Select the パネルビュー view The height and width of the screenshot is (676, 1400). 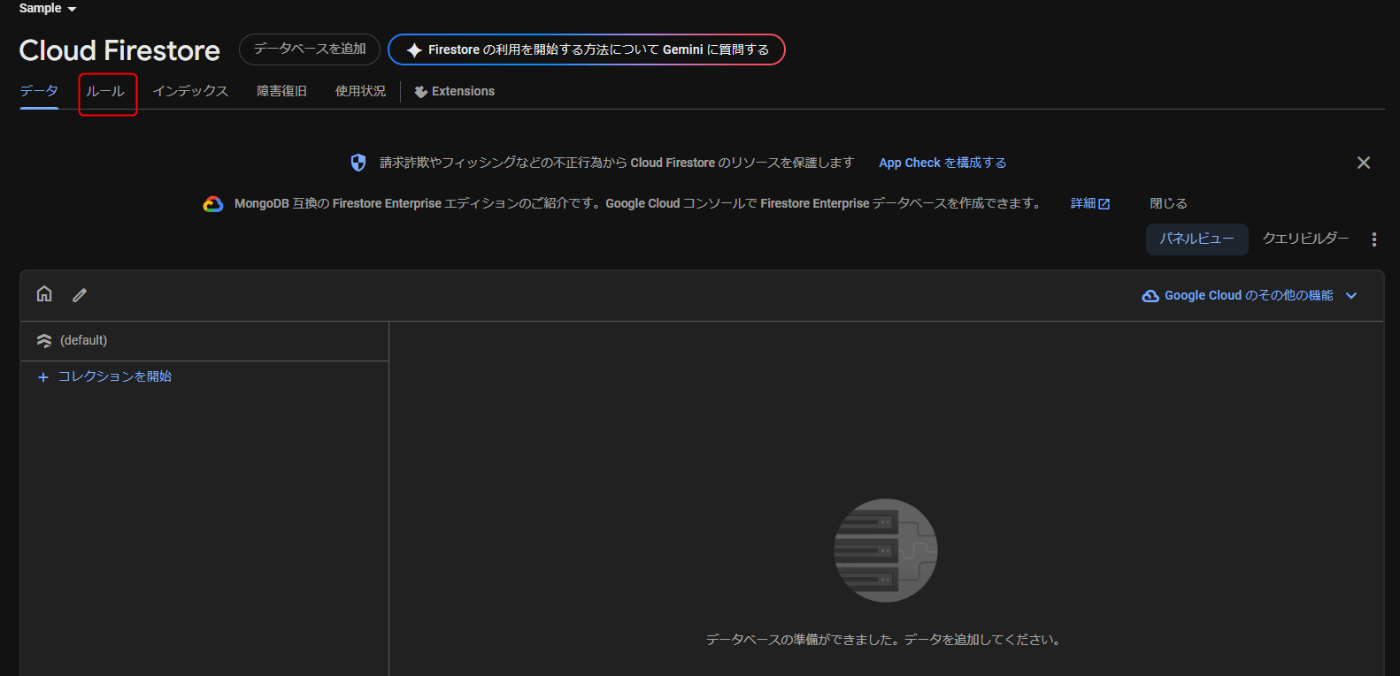1197,239
